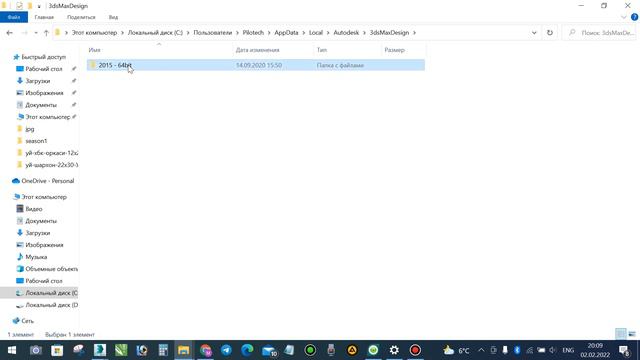Refresh the current folder
Screen dimensions: 640x360
[550, 33]
